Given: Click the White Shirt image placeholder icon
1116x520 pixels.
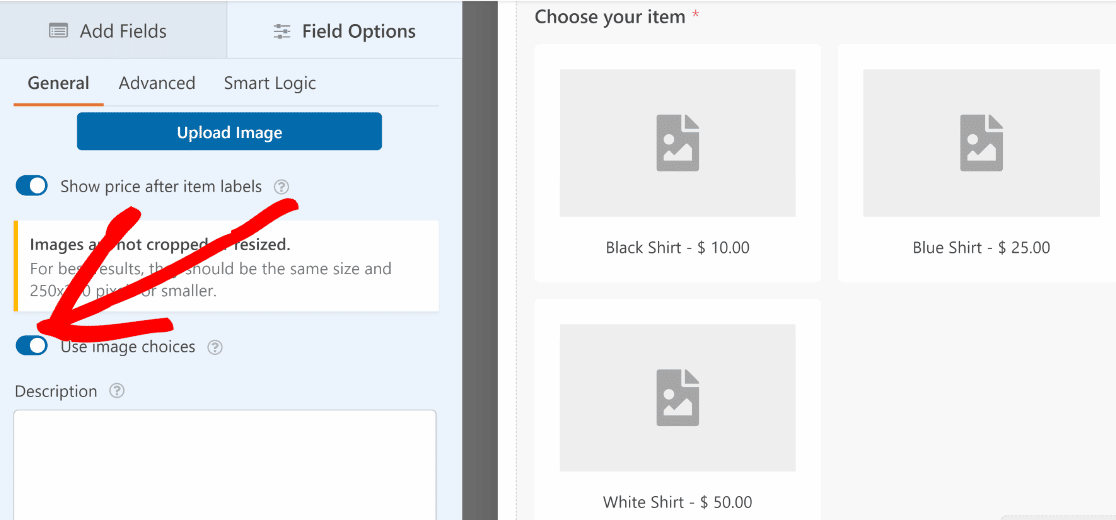Looking at the screenshot, I should (678, 398).
